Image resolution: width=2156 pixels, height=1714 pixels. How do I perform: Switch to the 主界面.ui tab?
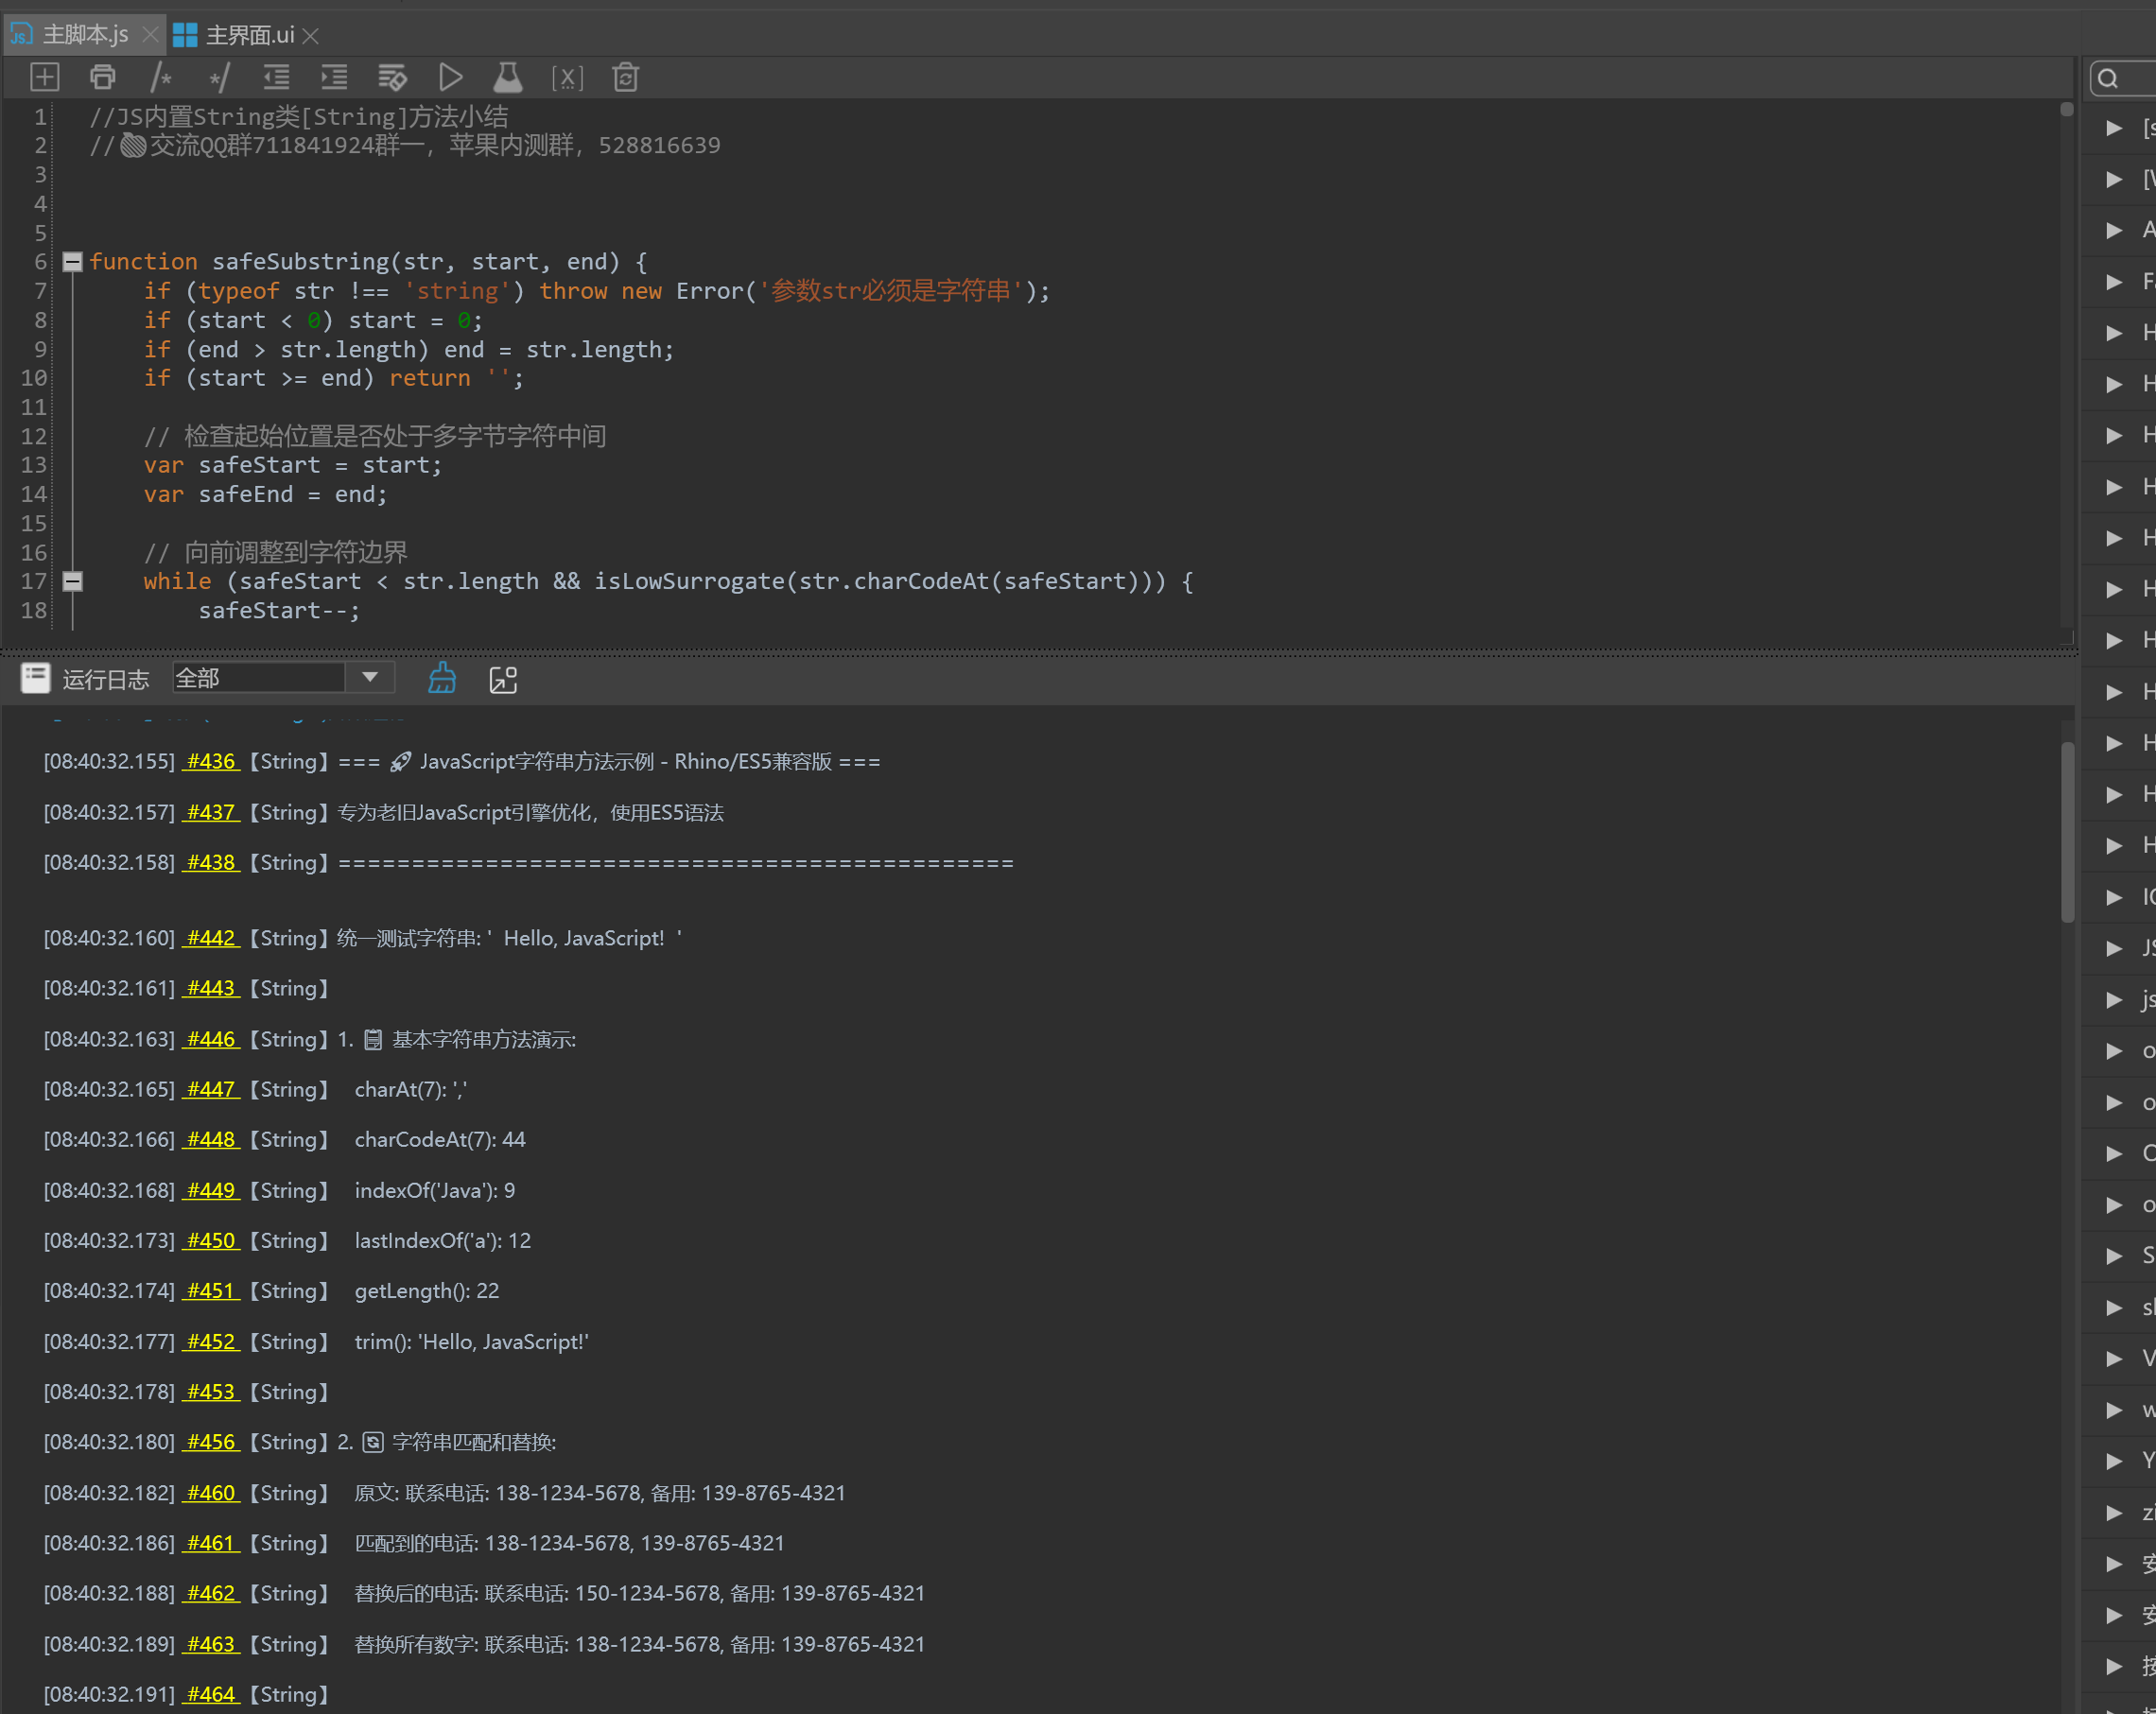click(x=248, y=35)
